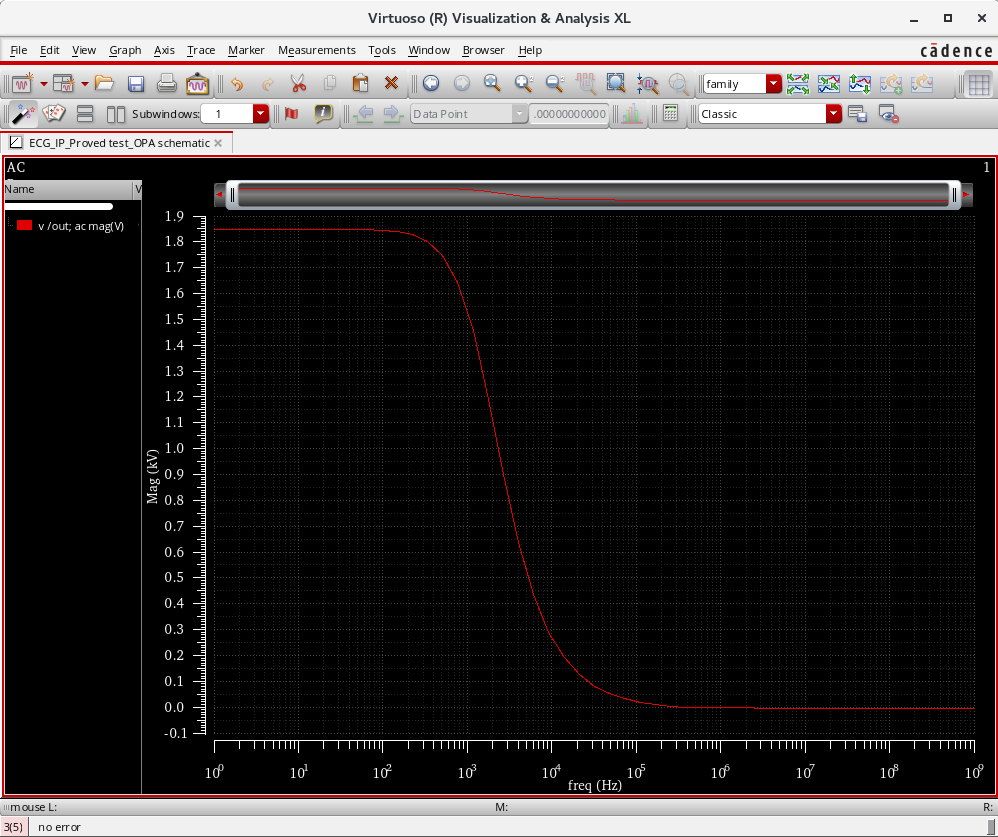Toggle the graph grid icon

[x=979, y=83]
